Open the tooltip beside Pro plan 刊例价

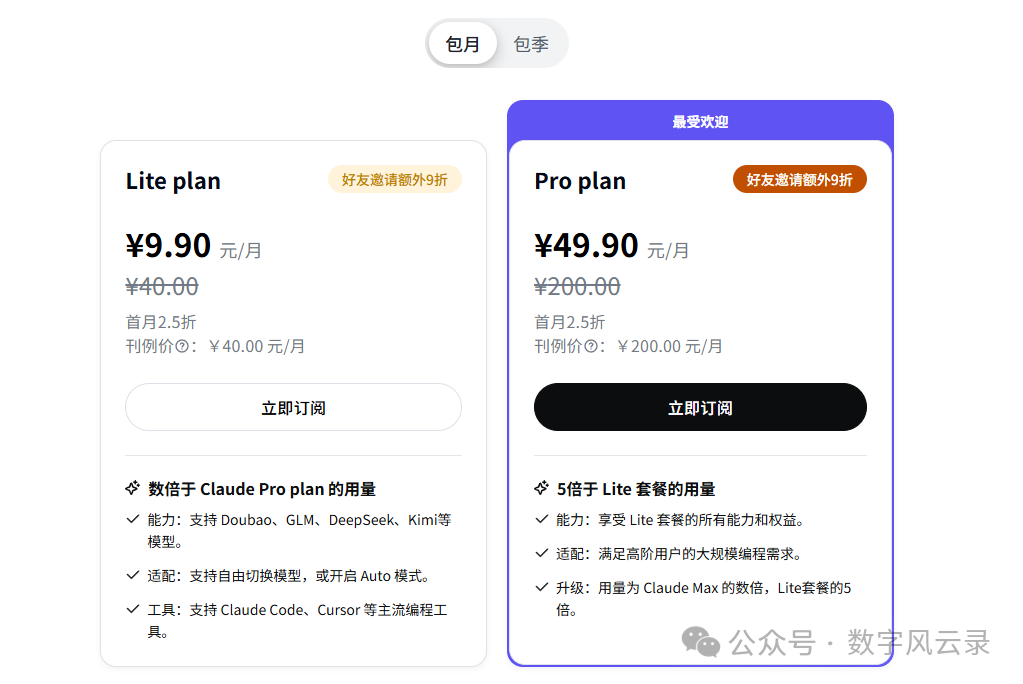pos(591,346)
